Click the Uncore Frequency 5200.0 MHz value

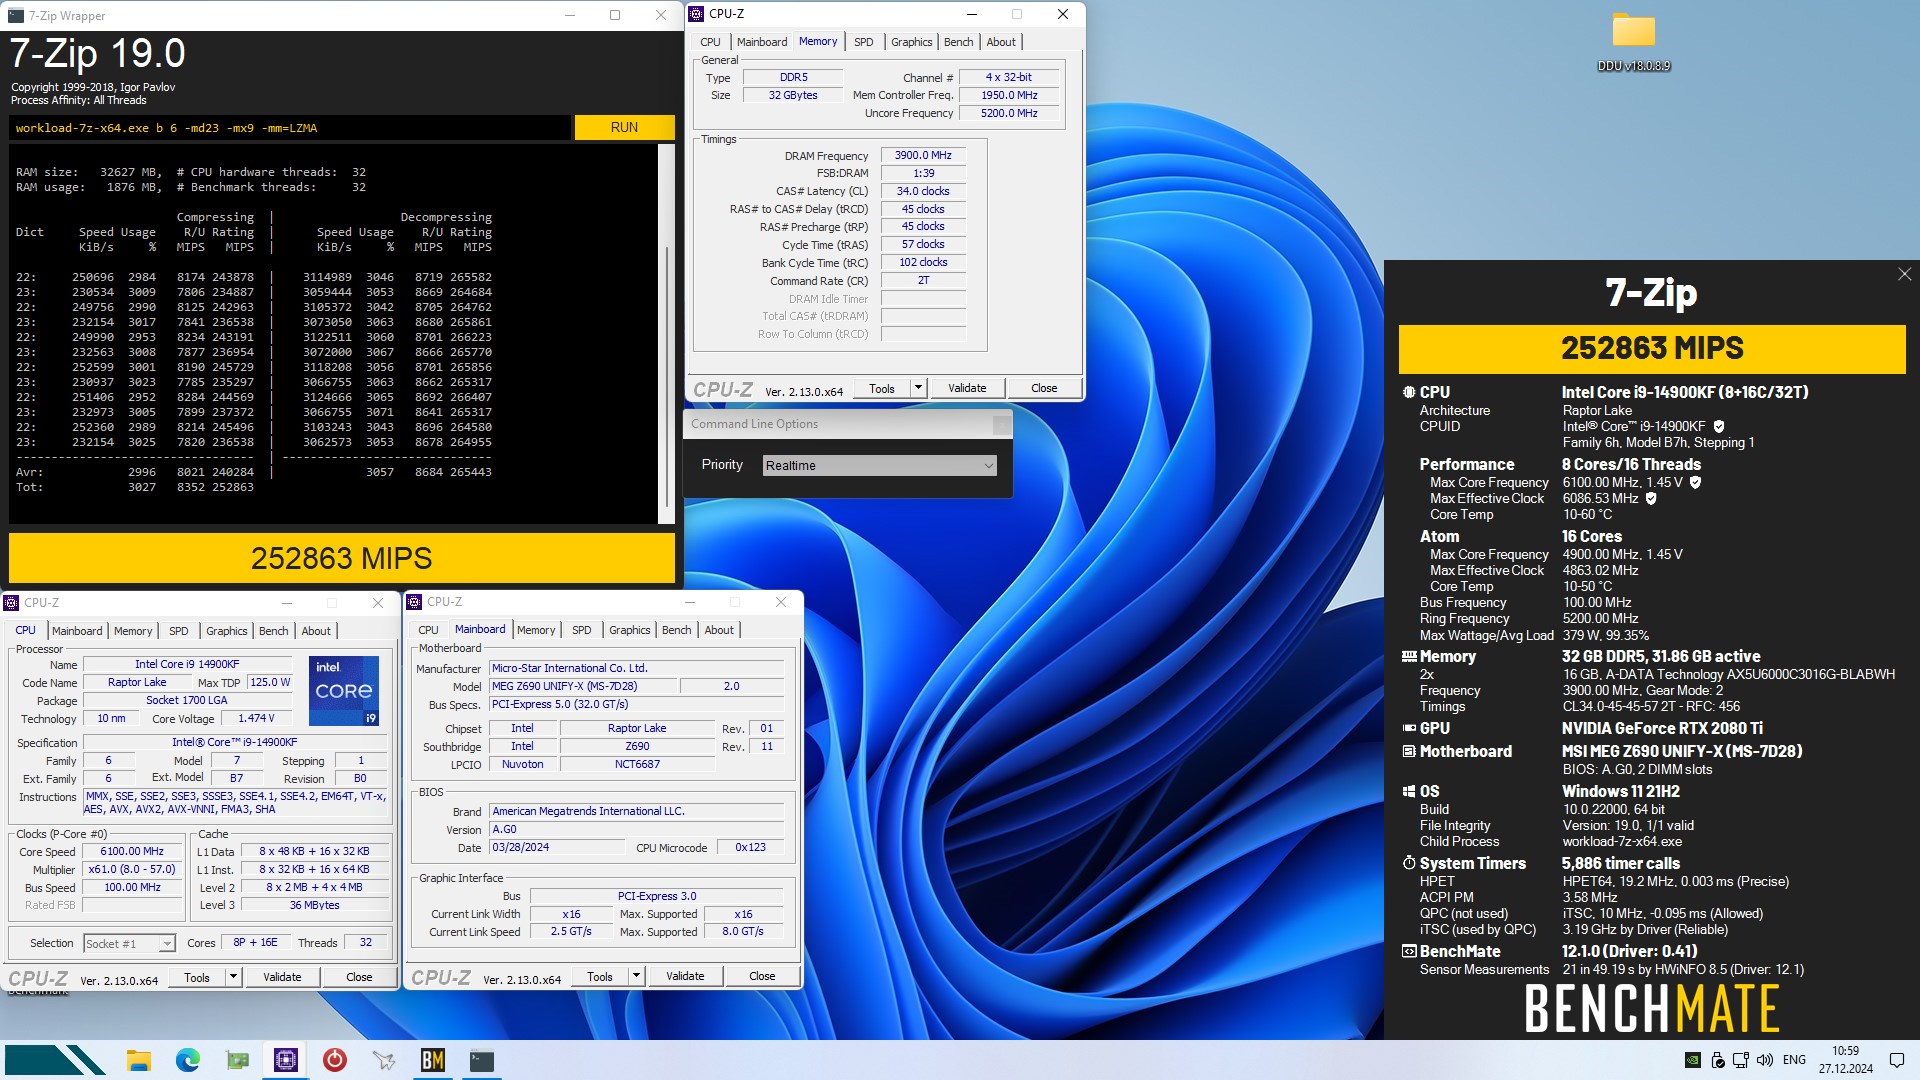point(1009,113)
